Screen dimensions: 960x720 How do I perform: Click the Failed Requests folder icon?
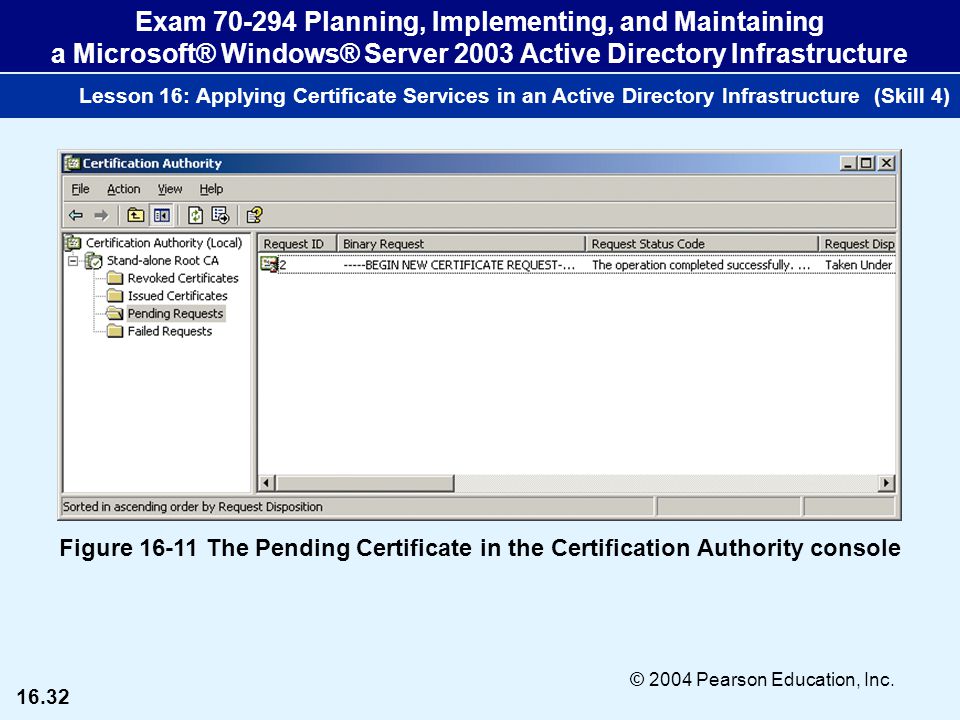pos(115,332)
